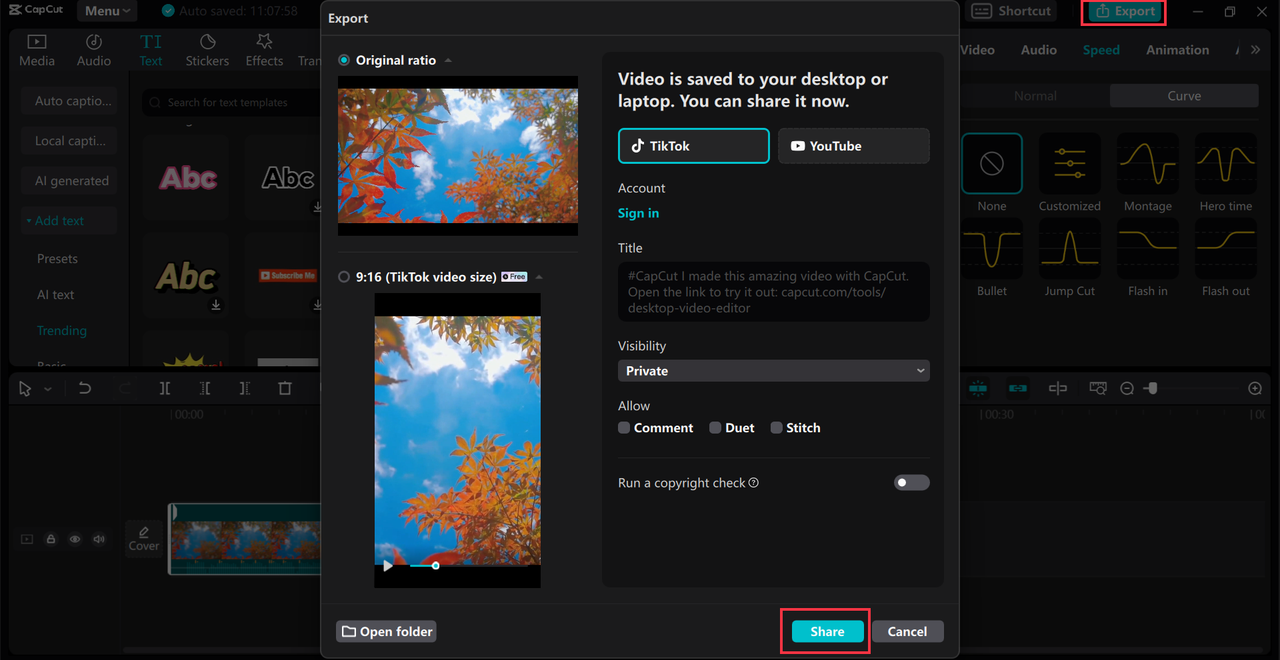Click the Open folder button

coord(386,632)
